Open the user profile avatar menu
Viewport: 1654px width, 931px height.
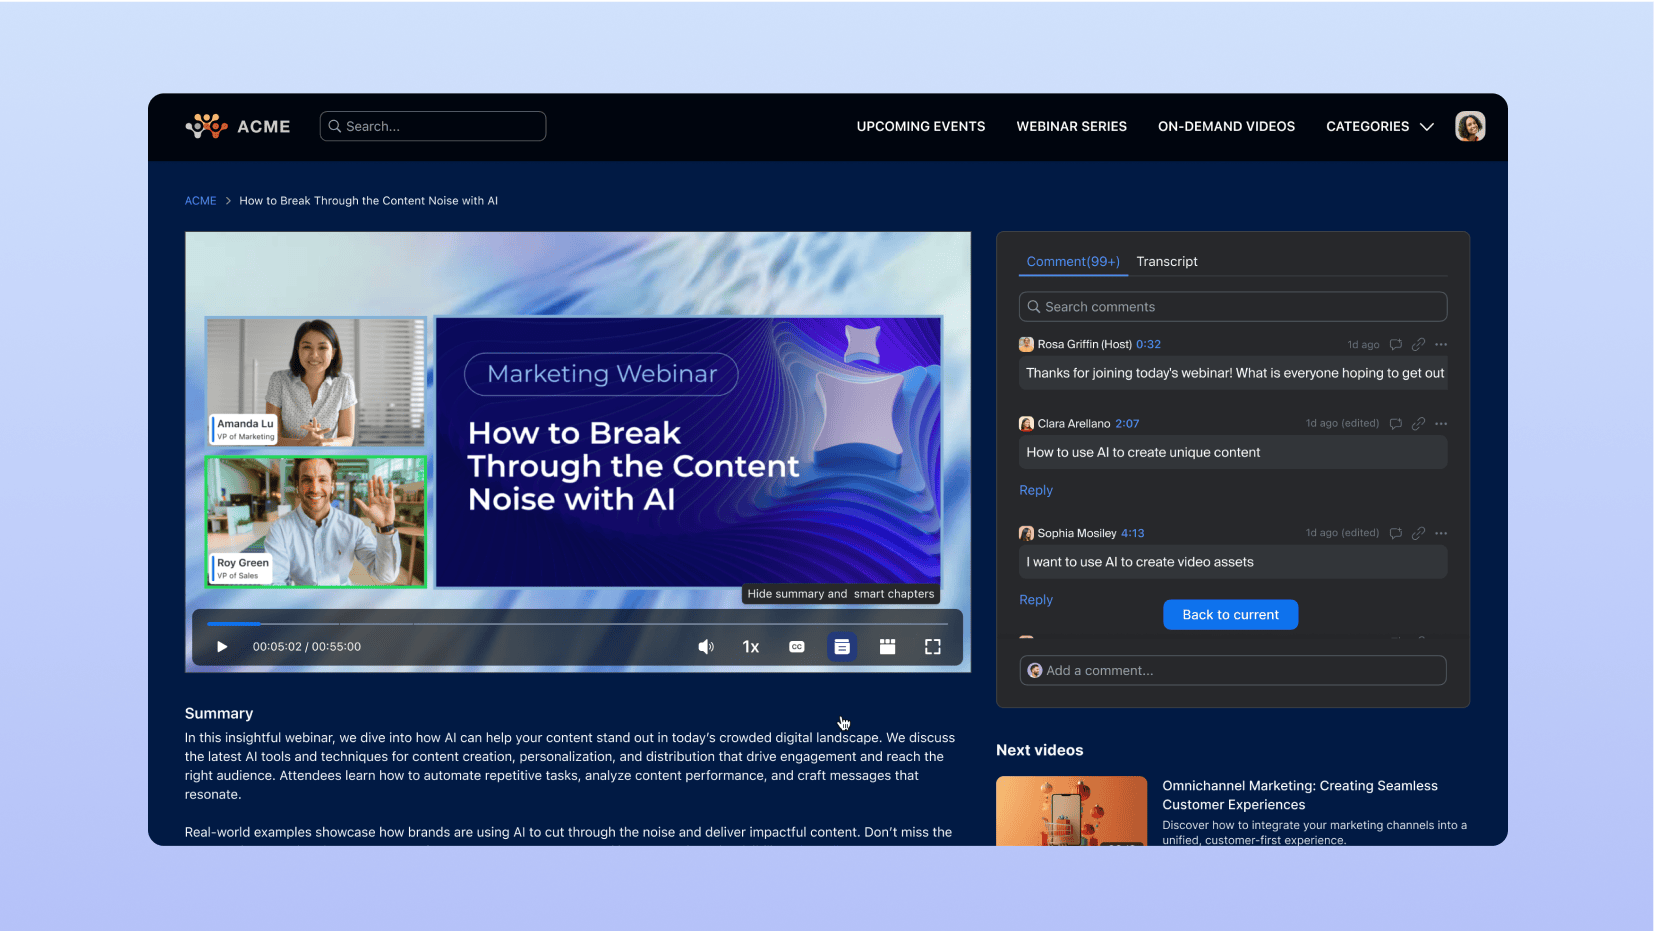1469,127
